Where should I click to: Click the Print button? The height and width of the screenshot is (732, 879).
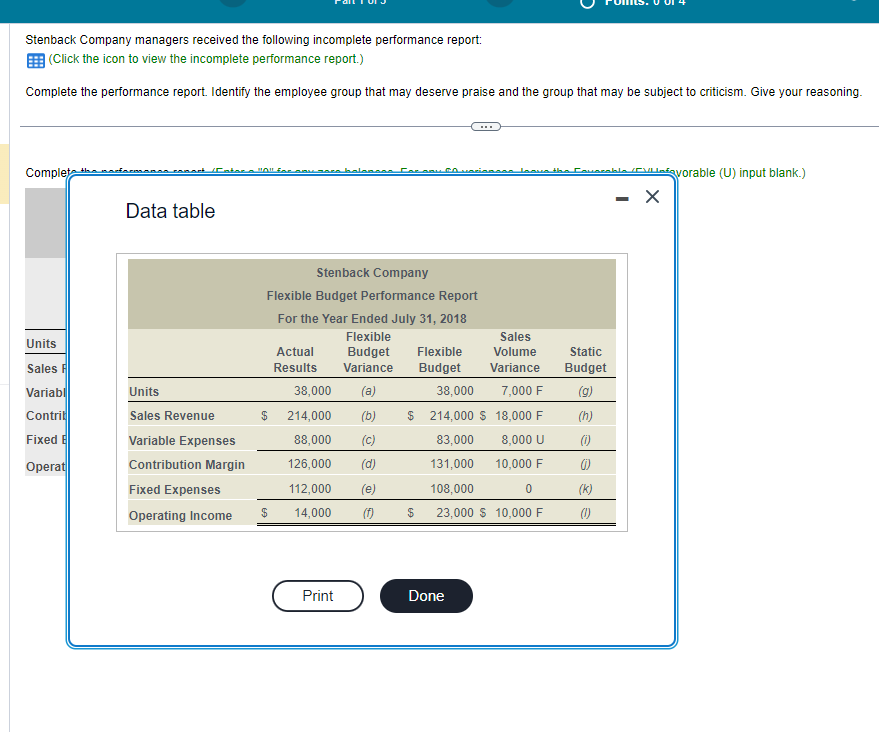pos(318,596)
